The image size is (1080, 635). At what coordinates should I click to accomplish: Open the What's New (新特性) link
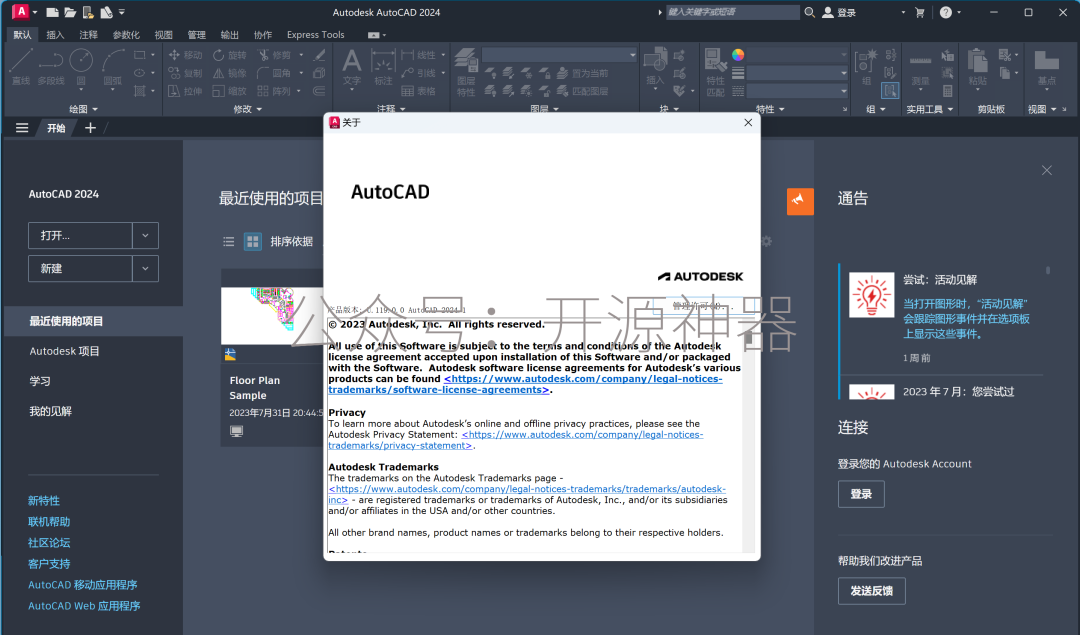[x=44, y=501]
